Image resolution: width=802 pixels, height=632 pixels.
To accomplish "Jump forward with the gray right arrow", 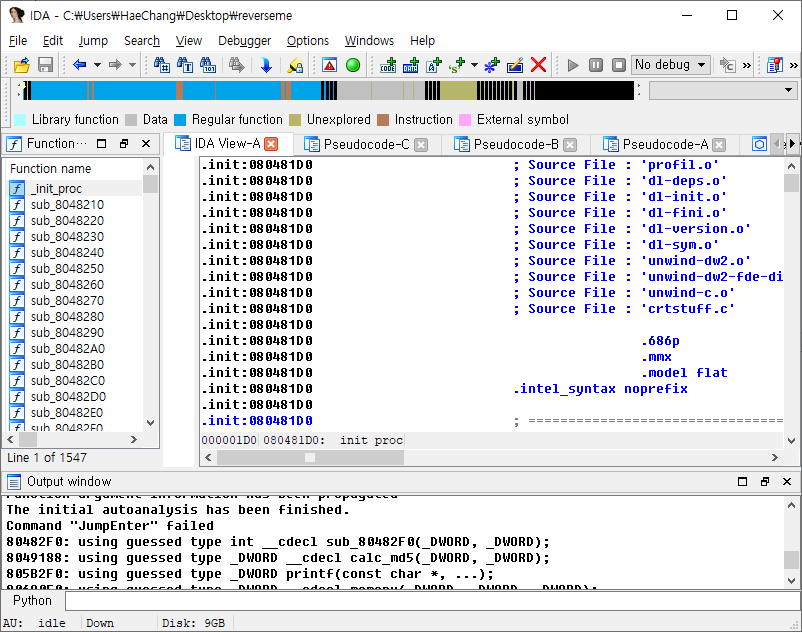I will click(x=115, y=65).
